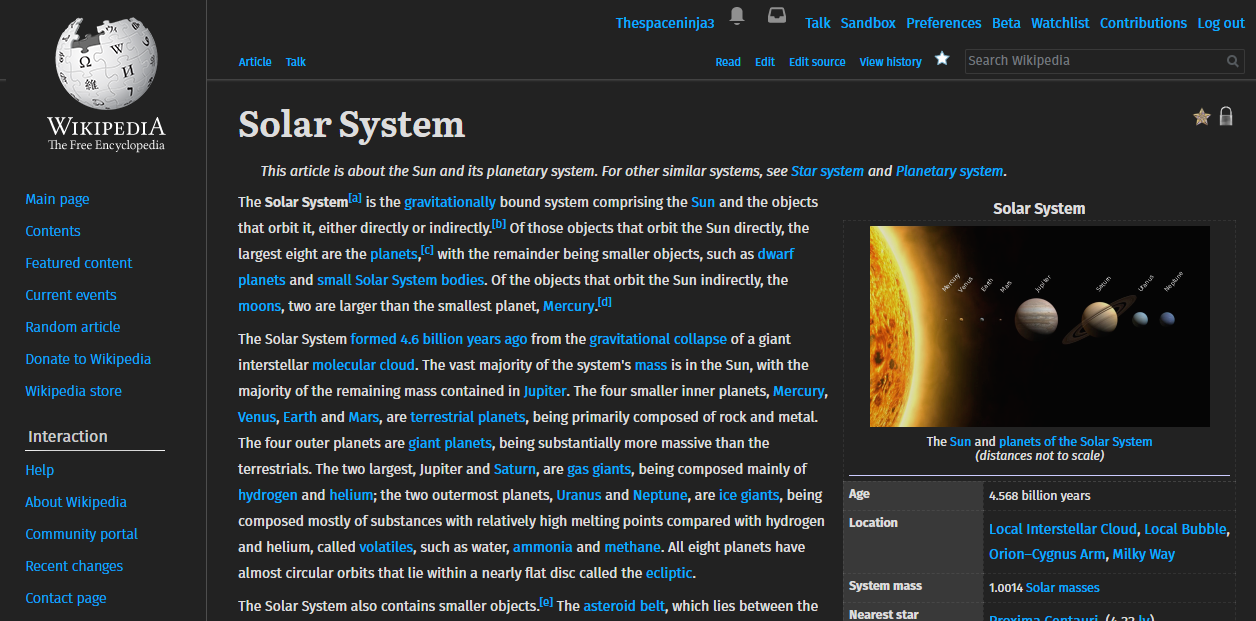Open the Jupiter article link
The height and width of the screenshot is (621, 1256).
(545, 391)
